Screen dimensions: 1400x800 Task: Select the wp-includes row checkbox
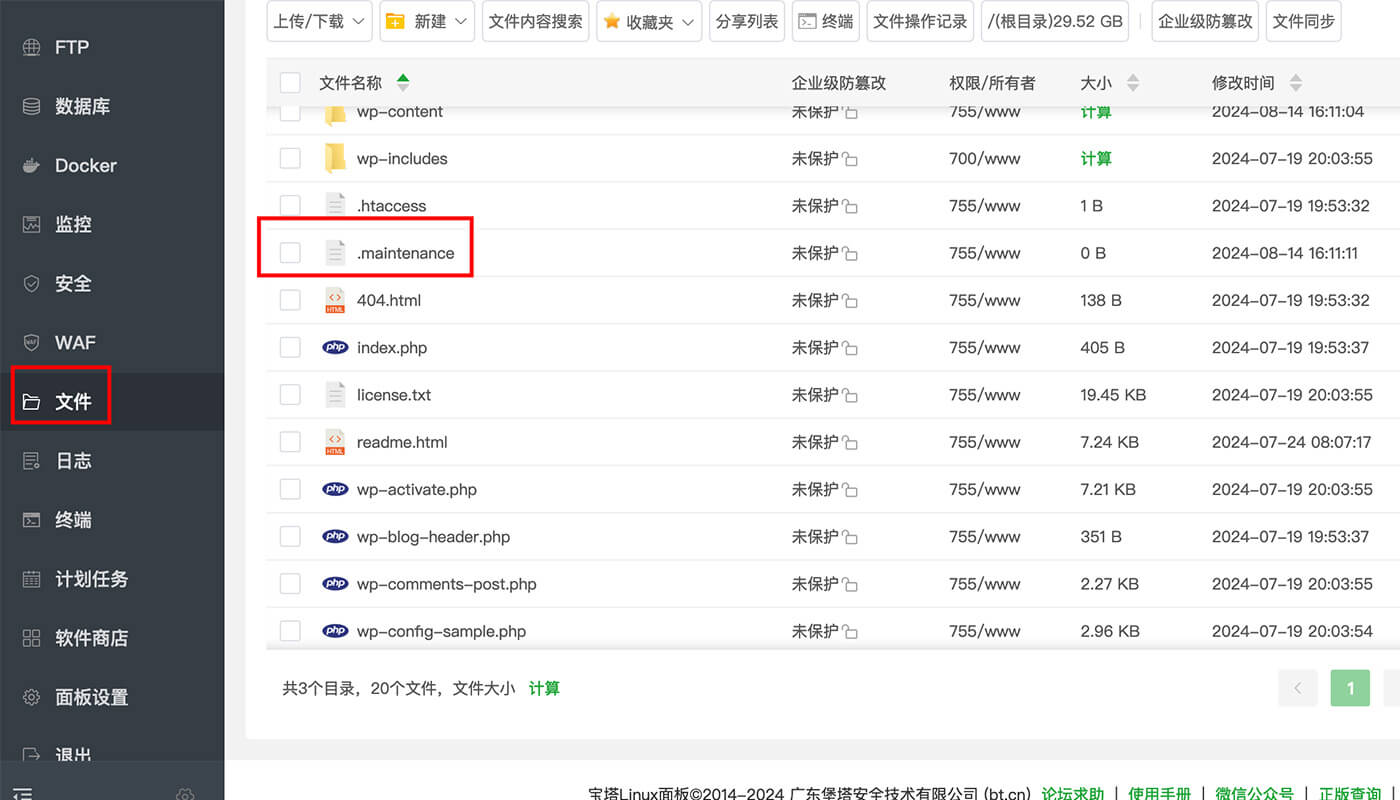290,158
